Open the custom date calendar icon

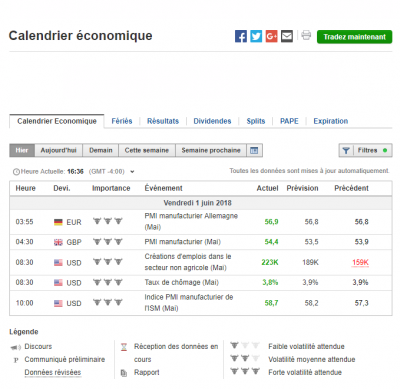tap(254, 150)
